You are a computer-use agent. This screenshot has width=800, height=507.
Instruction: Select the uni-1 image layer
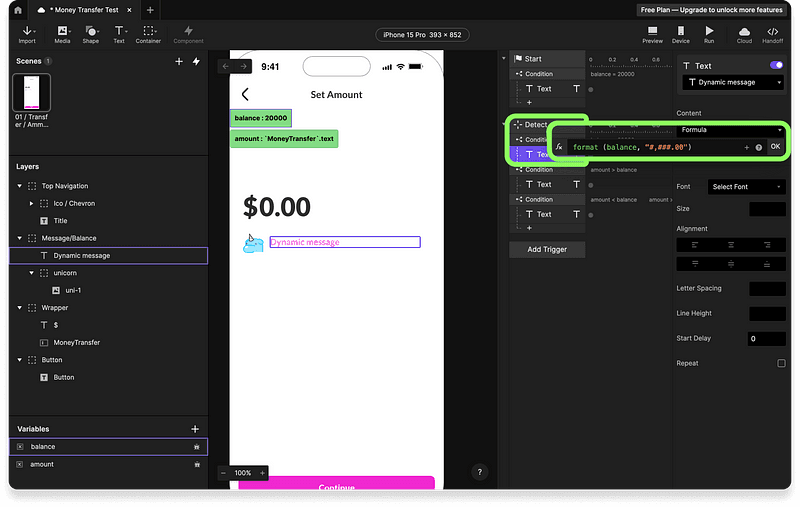(x=109, y=290)
